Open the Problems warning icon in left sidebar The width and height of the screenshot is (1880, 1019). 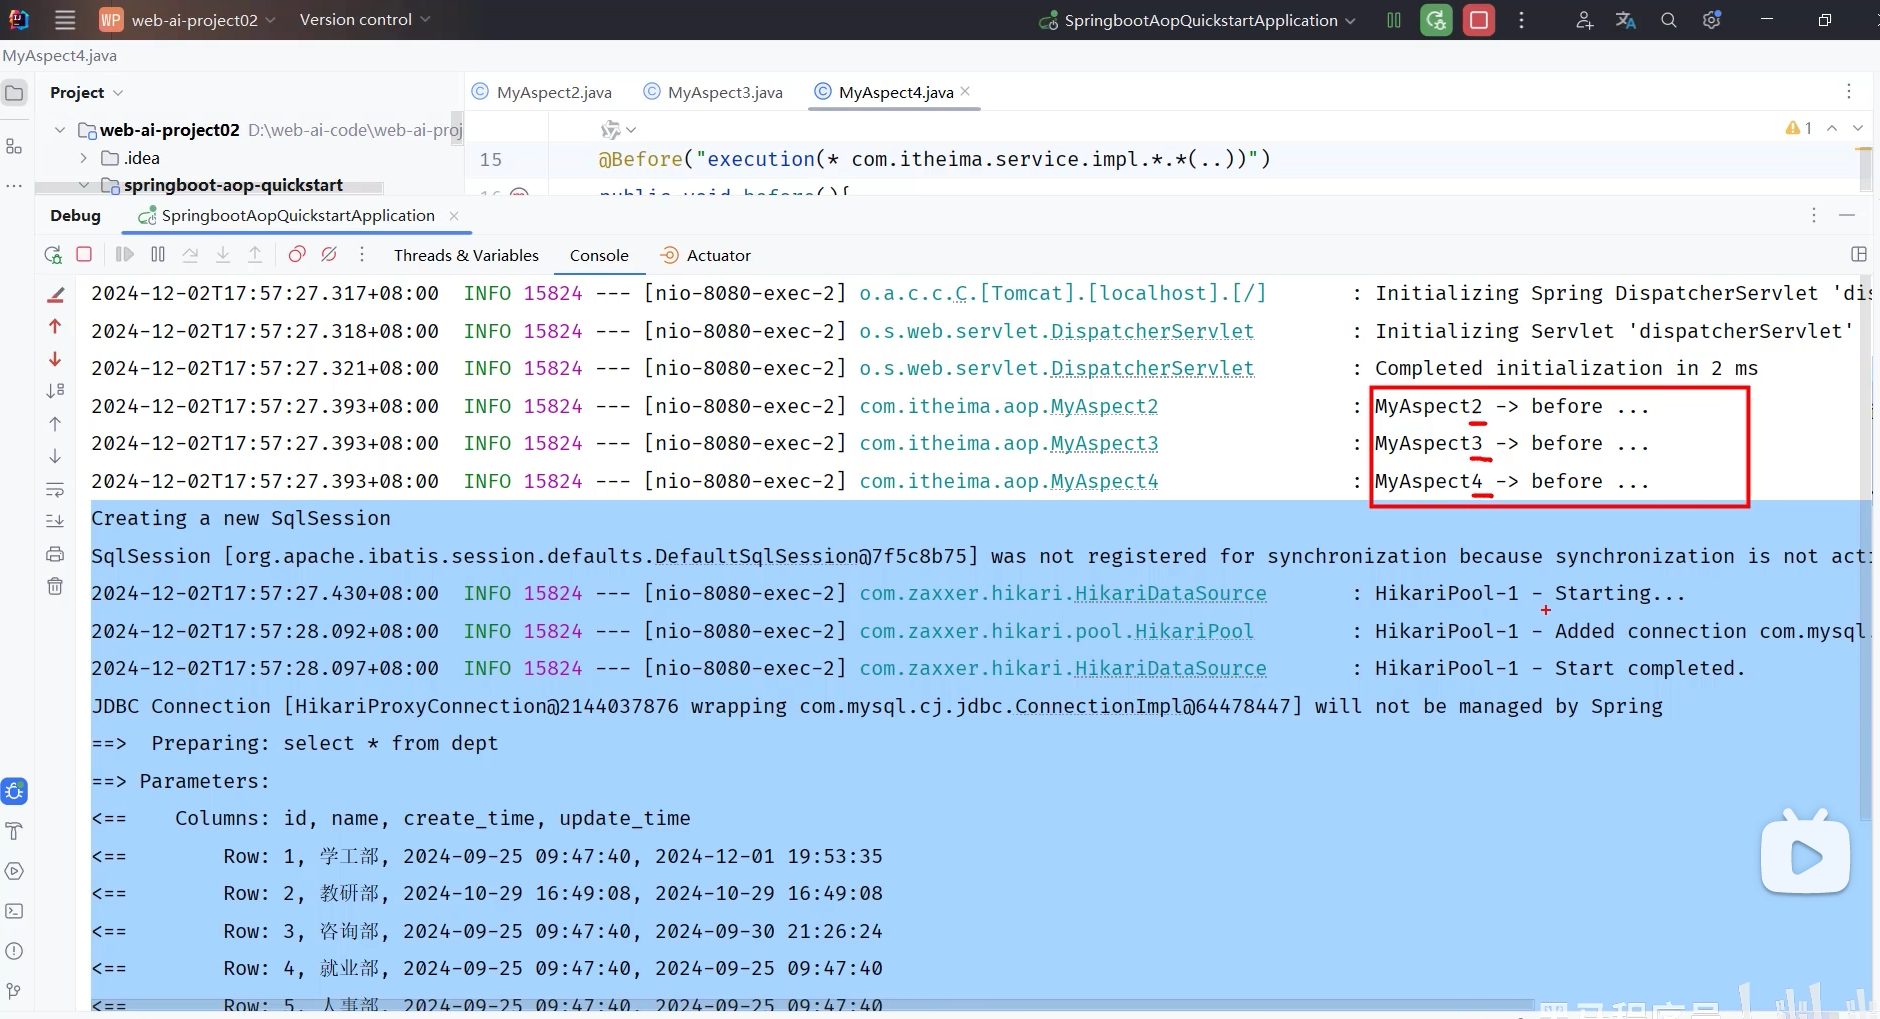tap(14, 951)
